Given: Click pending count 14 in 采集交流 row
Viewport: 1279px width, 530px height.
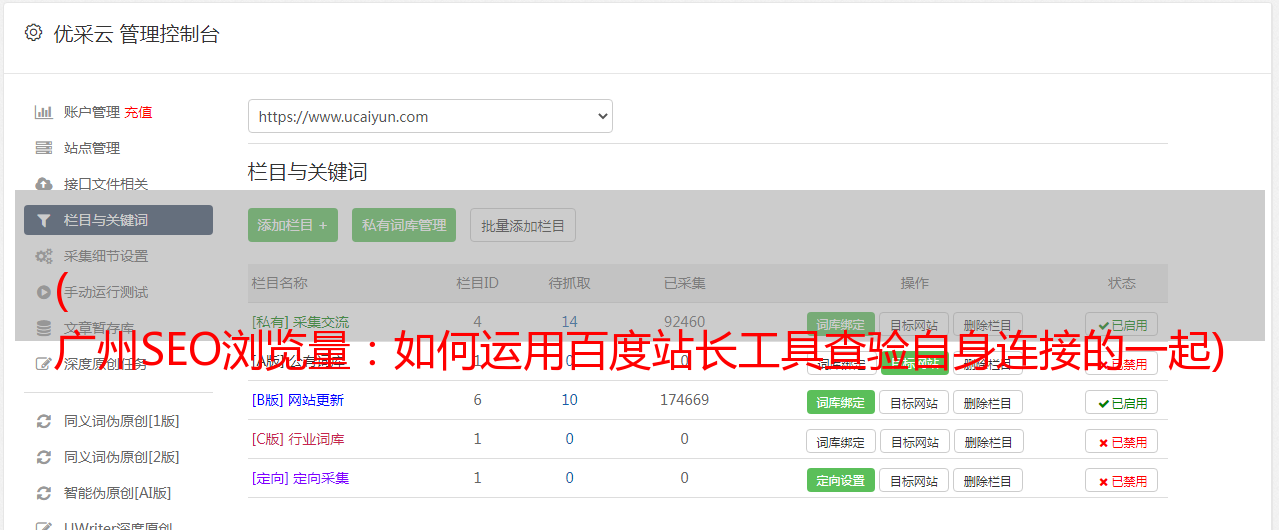Looking at the screenshot, I should tap(570, 322).
